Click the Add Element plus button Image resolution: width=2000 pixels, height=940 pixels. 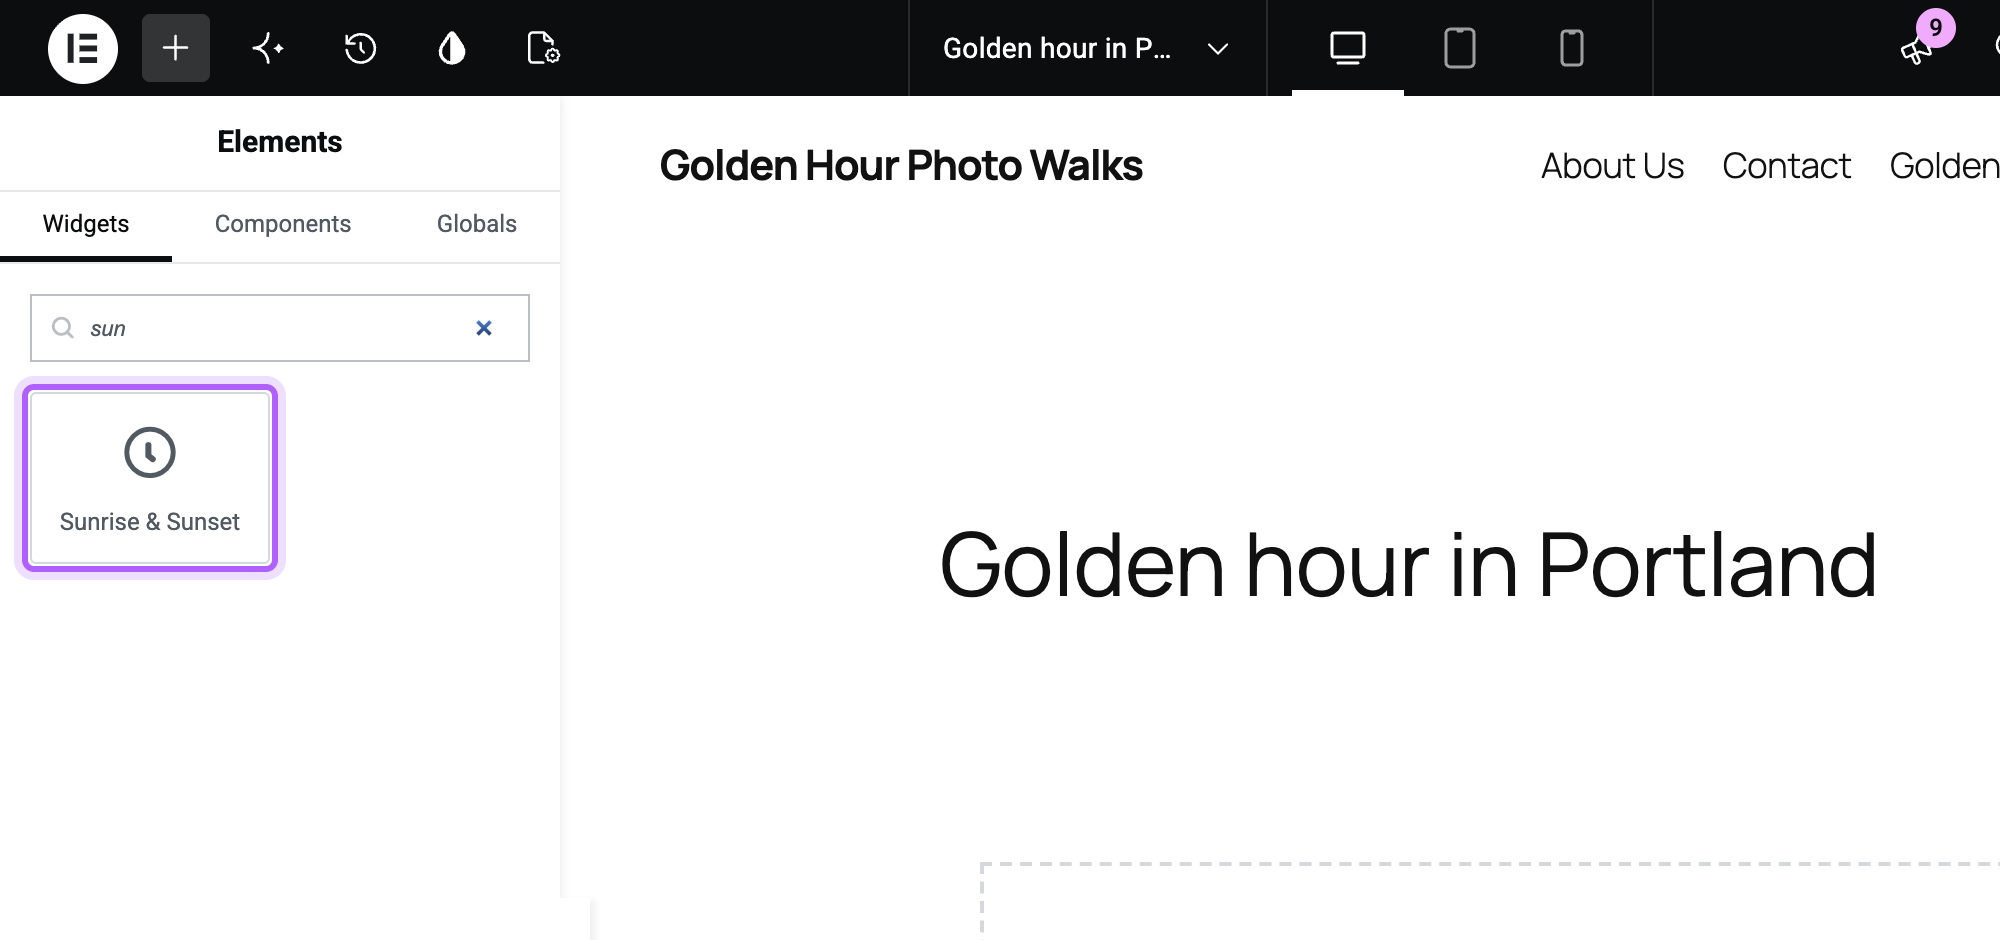[x=176, y=48]
